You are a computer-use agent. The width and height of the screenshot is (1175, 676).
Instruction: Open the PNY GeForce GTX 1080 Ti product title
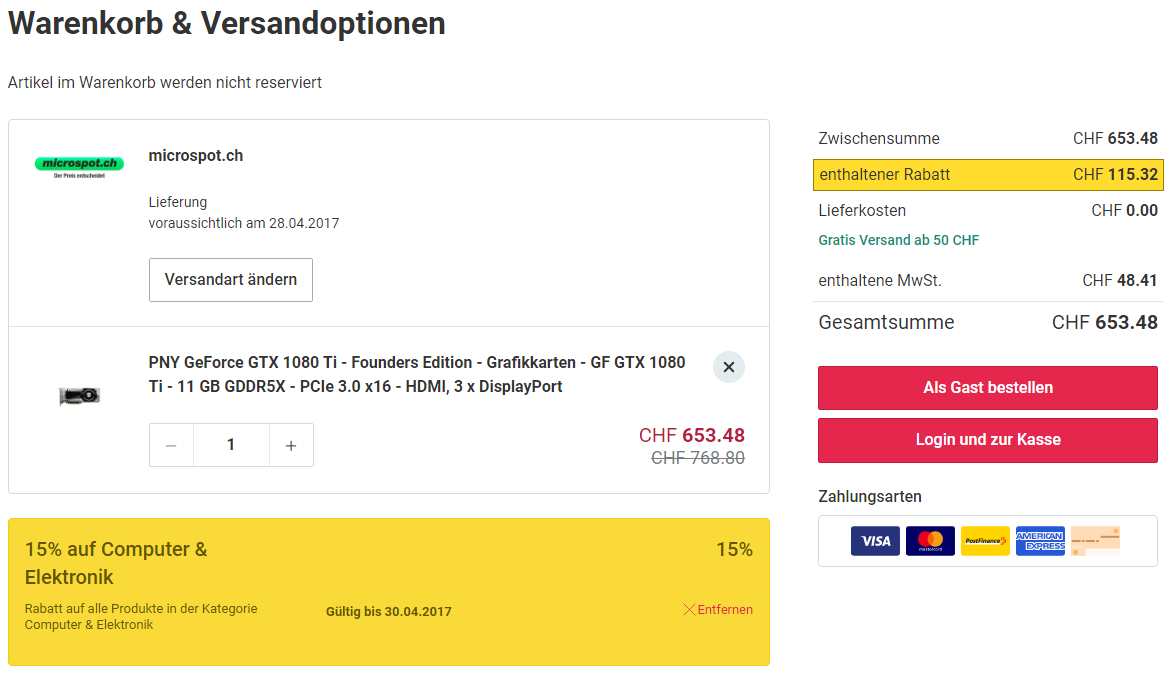click(417, 374)
